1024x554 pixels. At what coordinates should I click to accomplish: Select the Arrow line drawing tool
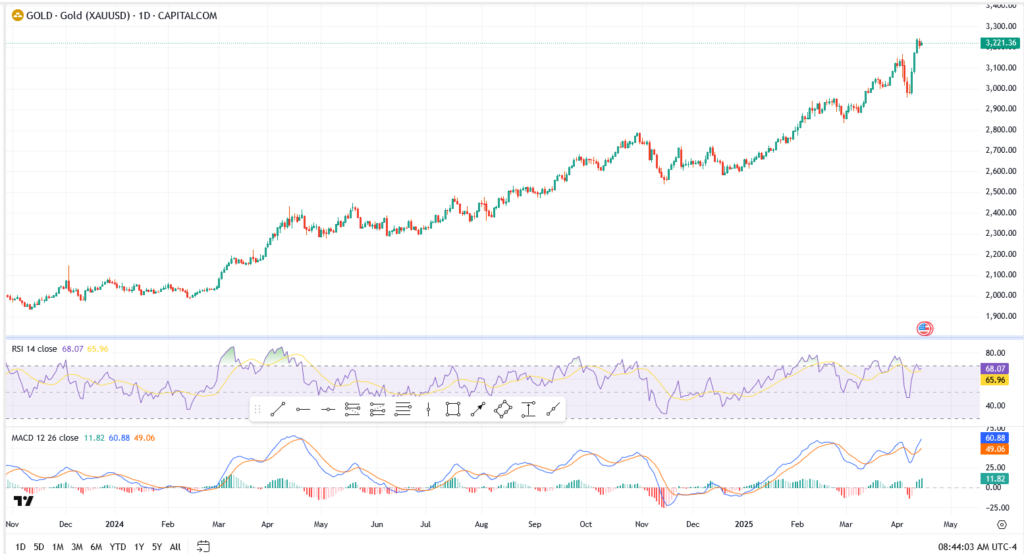478,409
